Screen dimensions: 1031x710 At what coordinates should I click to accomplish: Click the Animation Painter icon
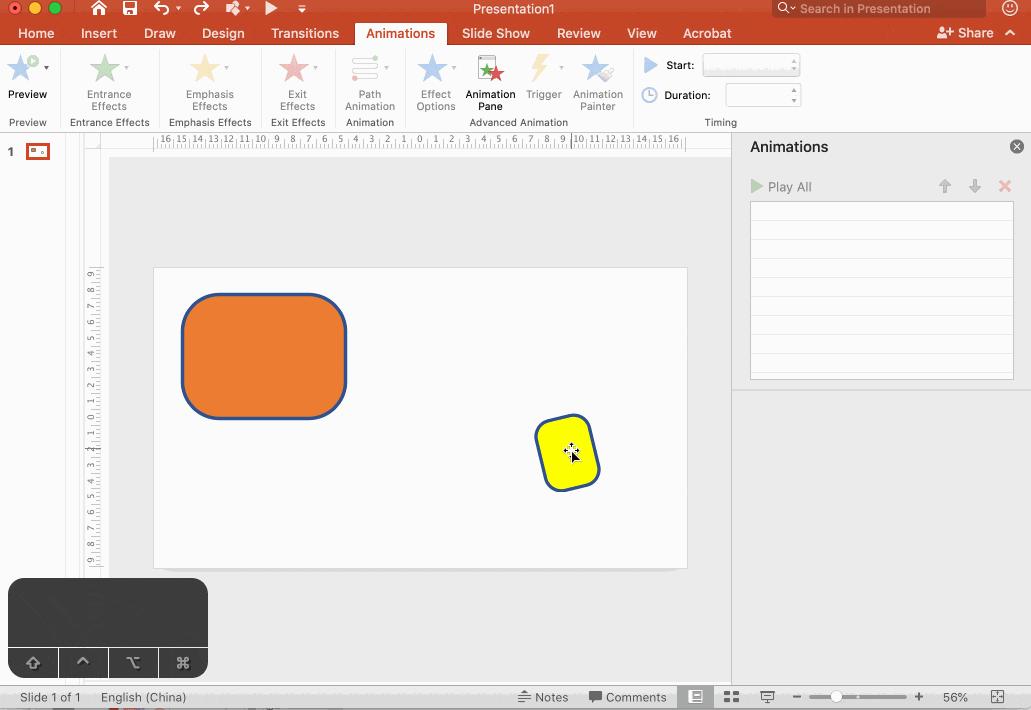pos(597,82)
